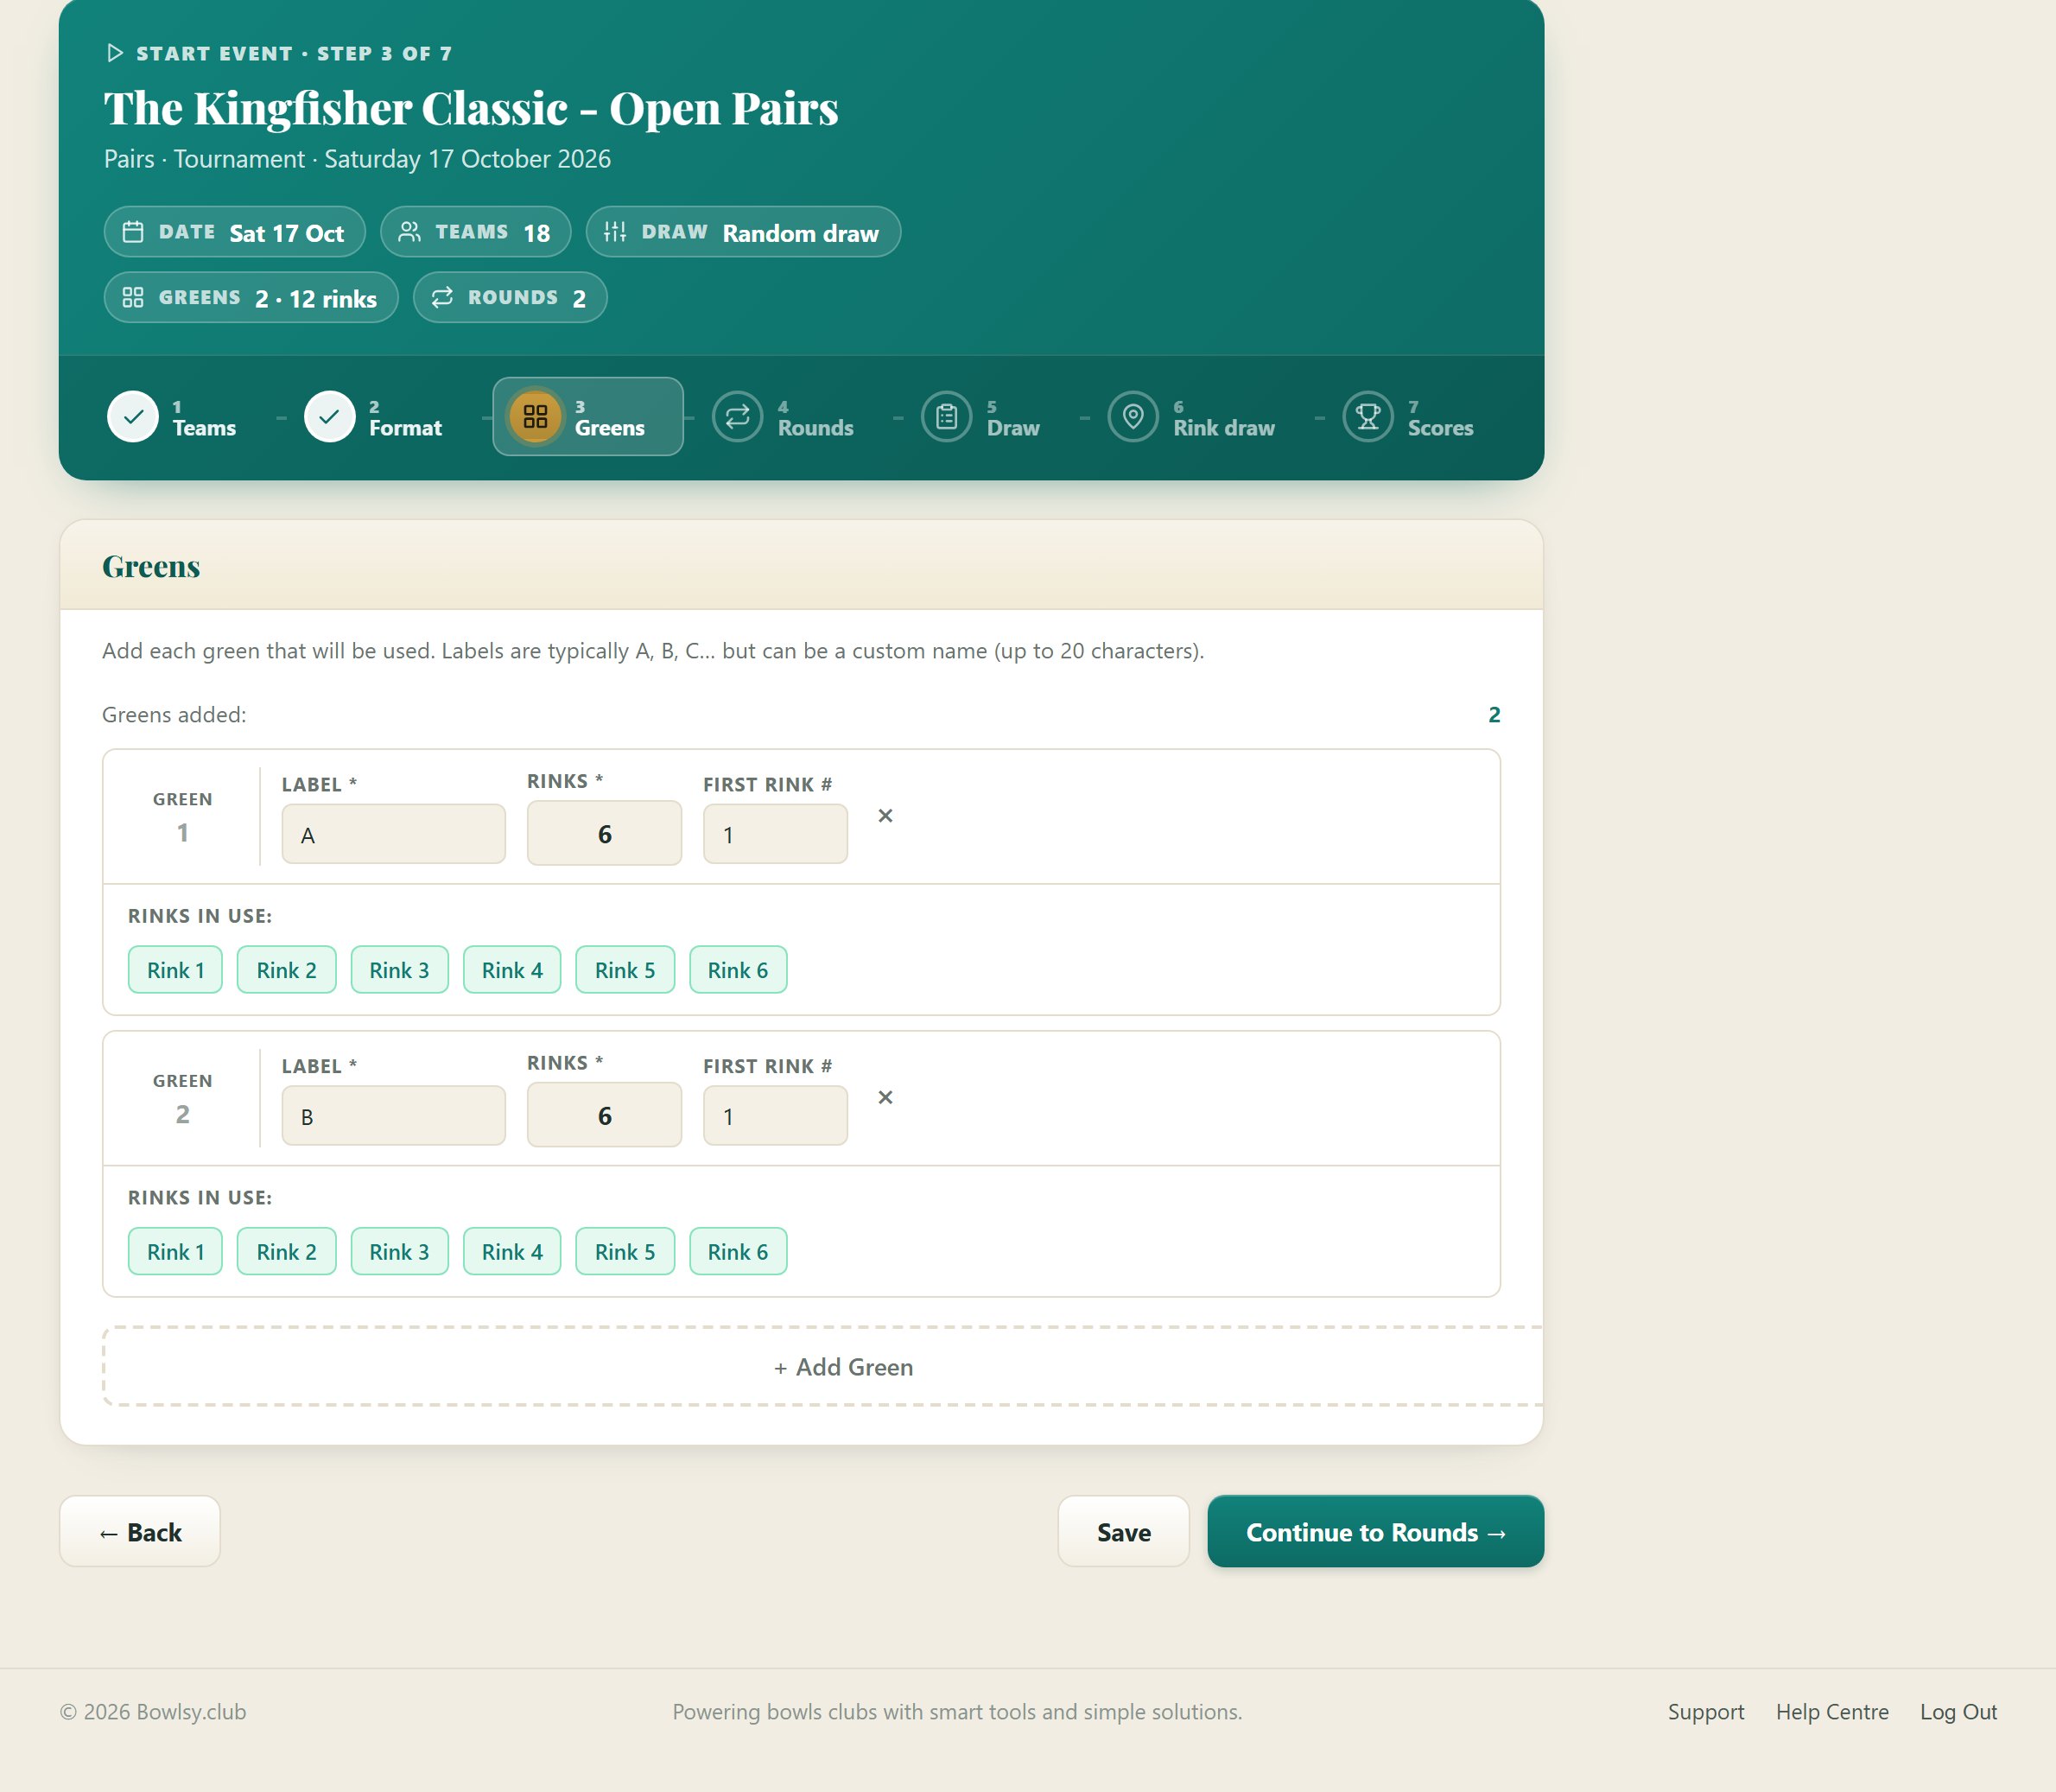
Task: Click the Scores trophy icon
Action: (x=1368, y=417)
